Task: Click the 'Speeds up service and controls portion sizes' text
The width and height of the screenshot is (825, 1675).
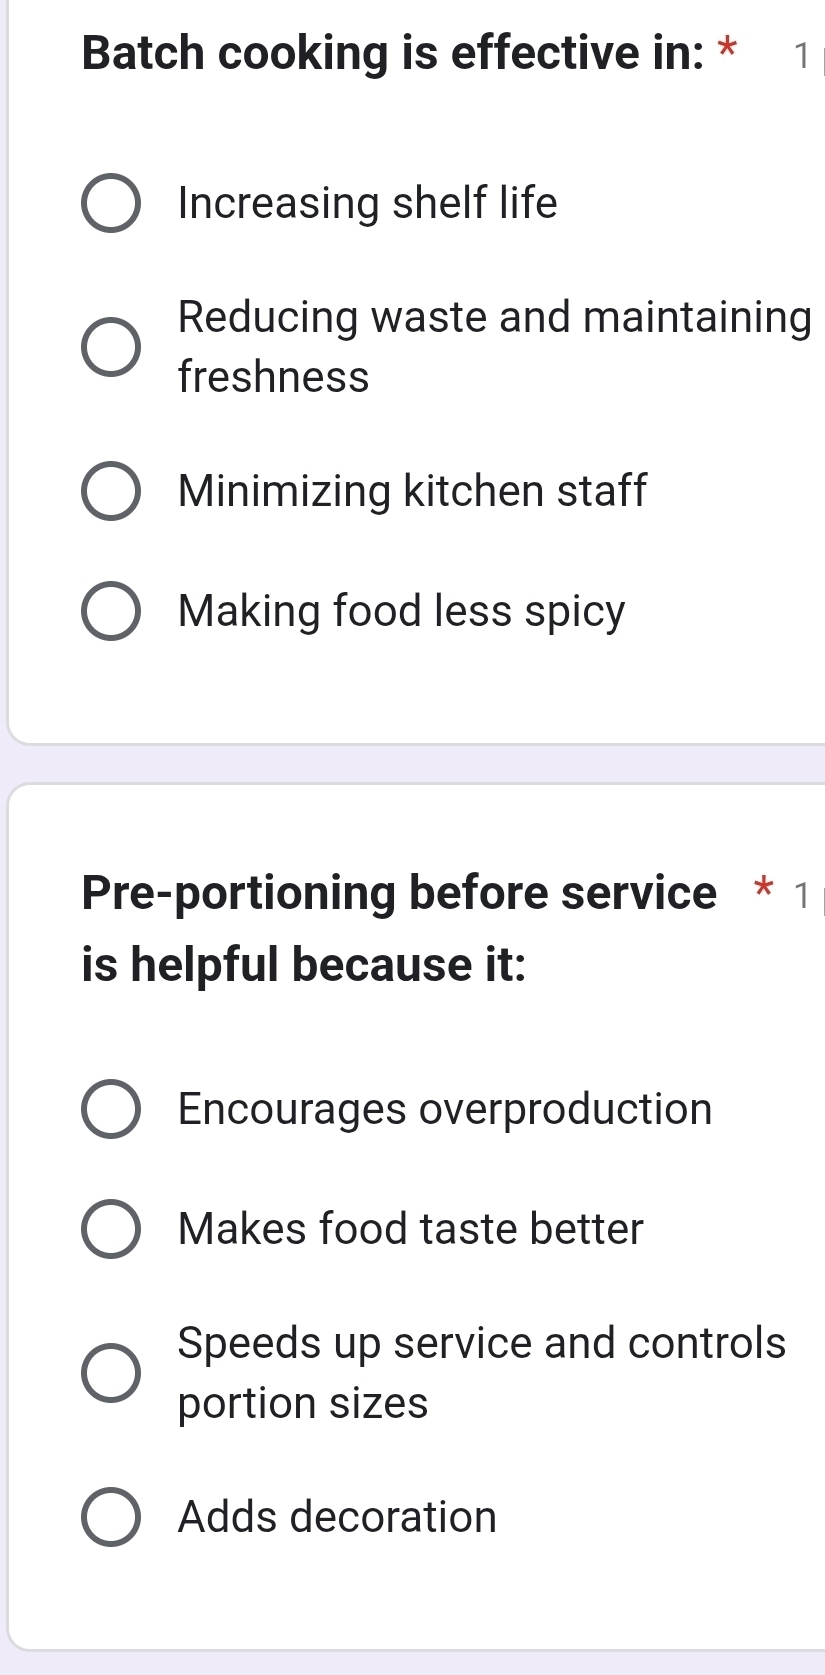Action: coord(482,1373)
